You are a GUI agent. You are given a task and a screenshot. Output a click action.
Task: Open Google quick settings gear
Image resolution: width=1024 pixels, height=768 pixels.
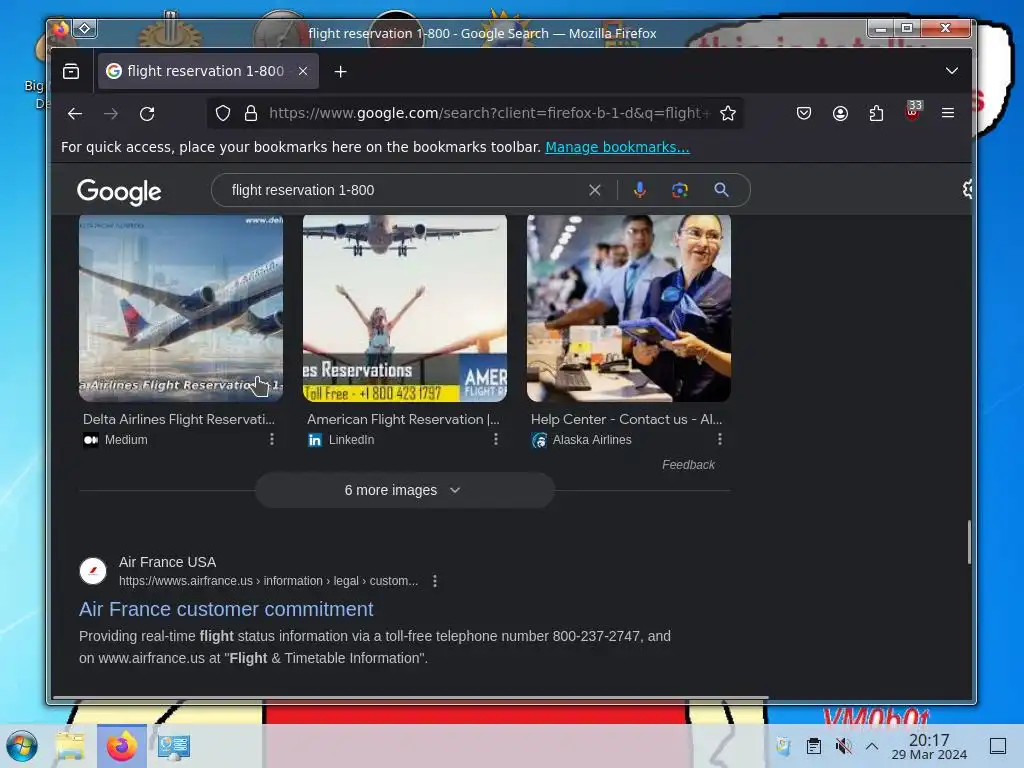[967, 189]
